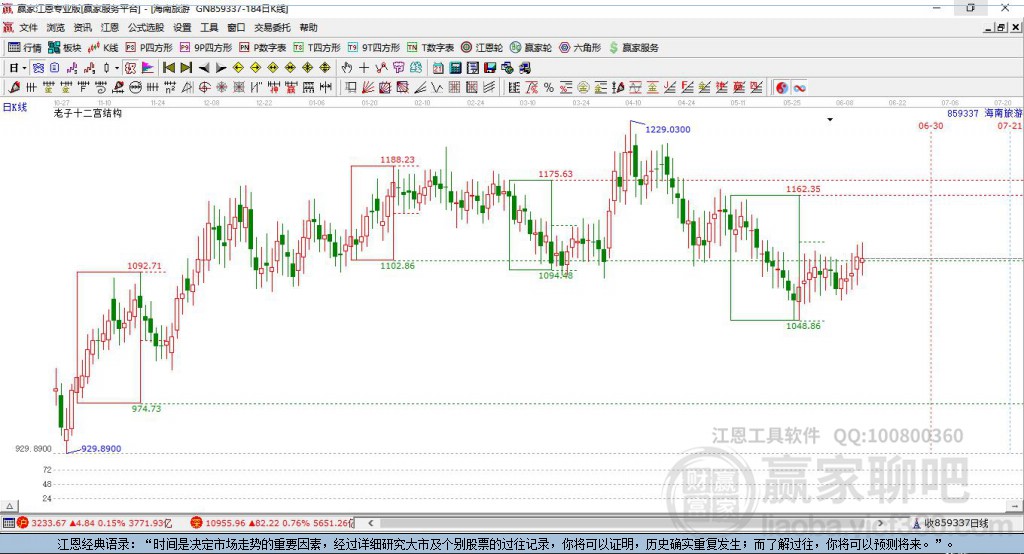Click the 1188.23 price label
The height and width of the screenshot is (554, 1024).
(x=397, y=159)
